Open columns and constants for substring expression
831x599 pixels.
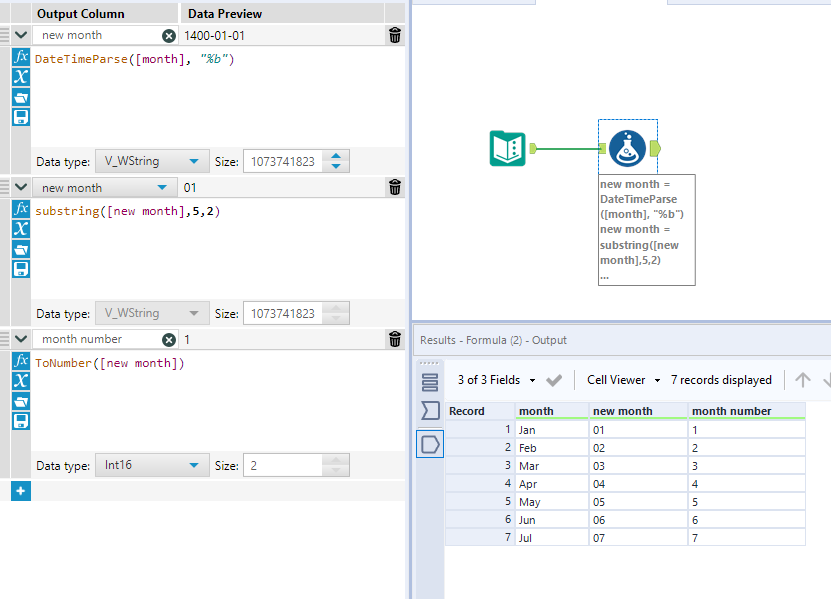[21, 229]
